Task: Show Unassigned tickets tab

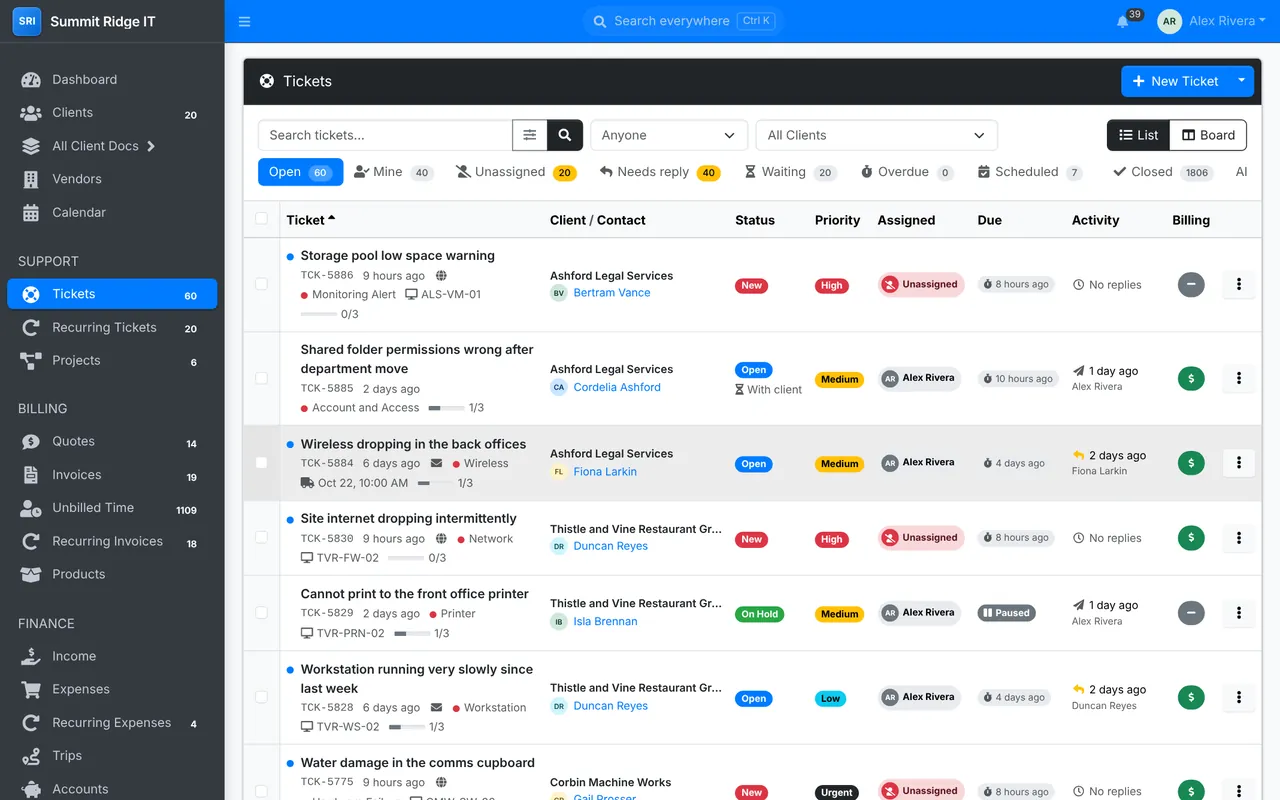Action: (x=516, y=172)
